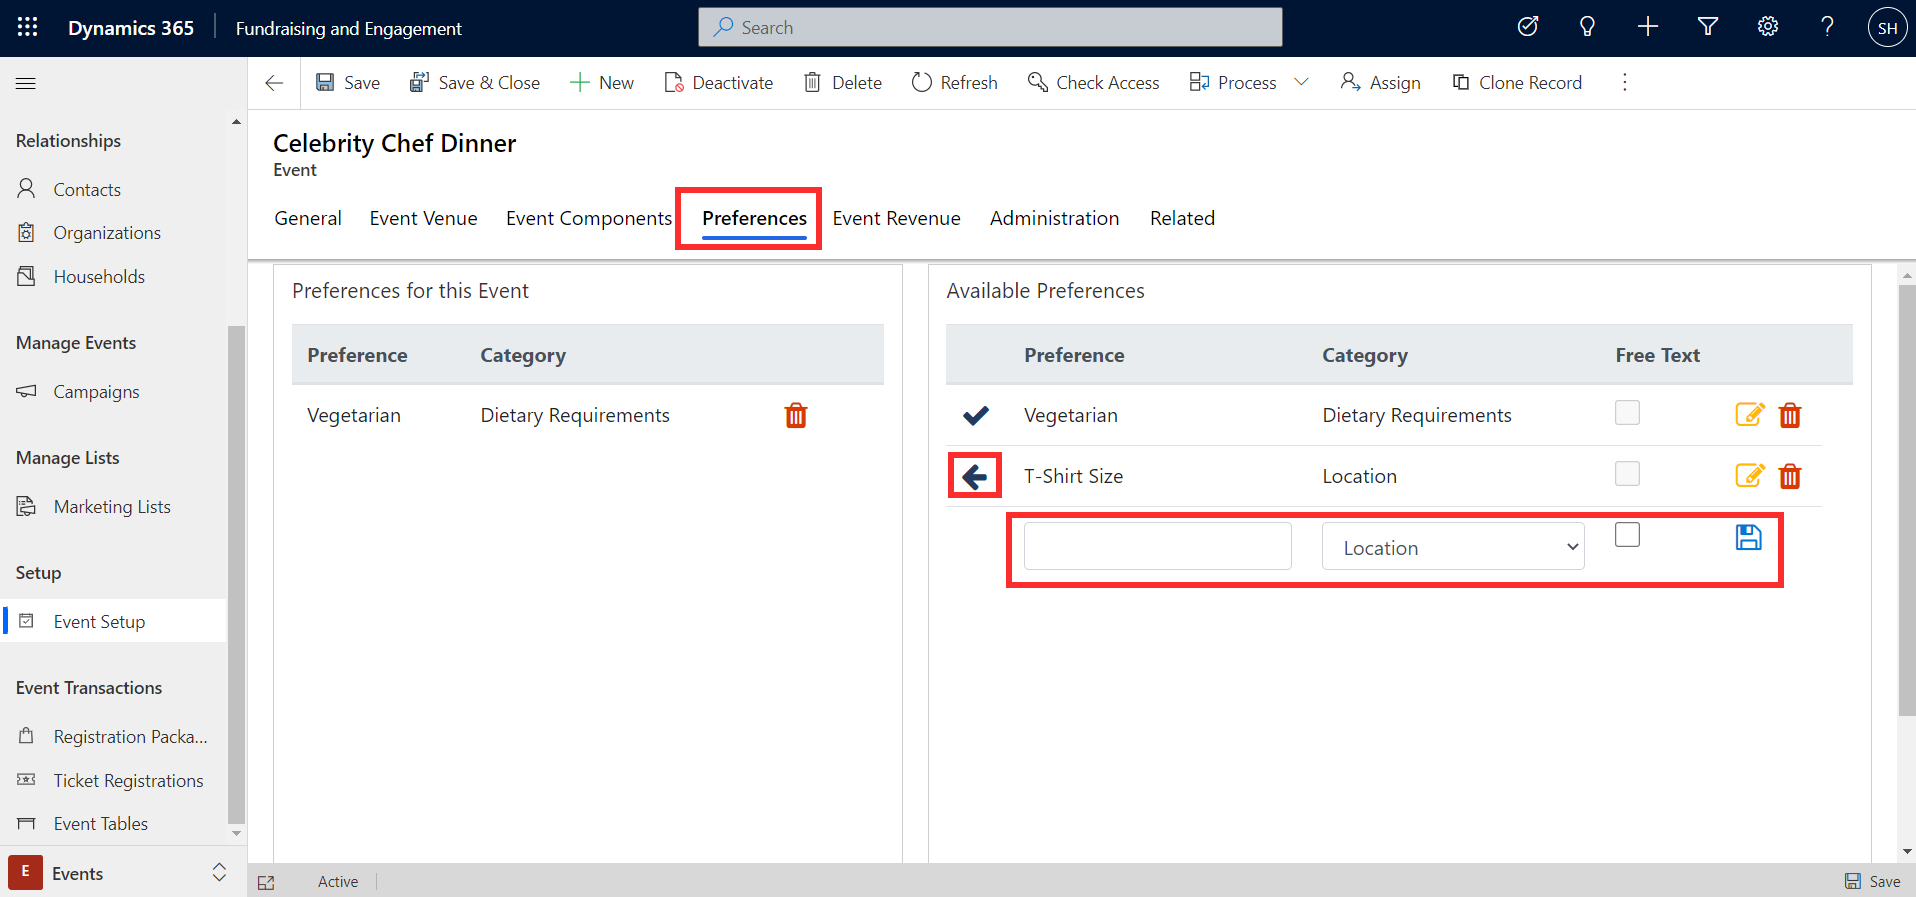Pop out form using status bar icon
This screenshot has width=1916, height=897.
[x=266, y=882]
